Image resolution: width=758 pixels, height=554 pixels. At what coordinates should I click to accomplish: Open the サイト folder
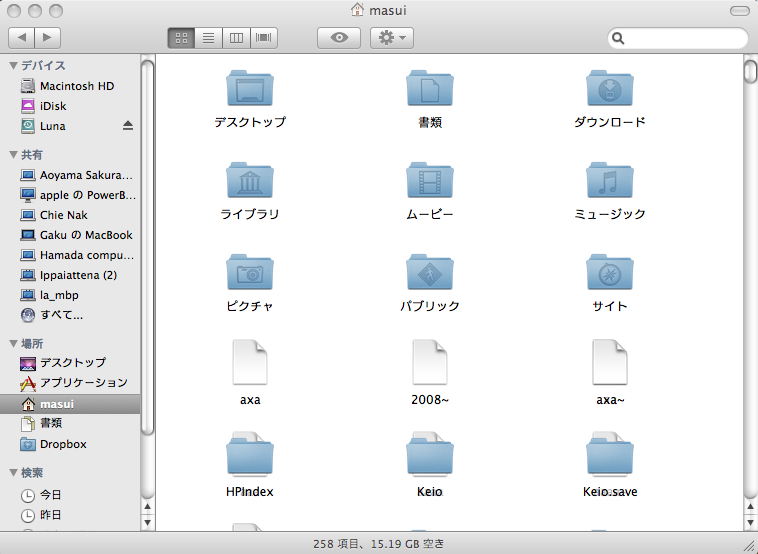[610, 272]
